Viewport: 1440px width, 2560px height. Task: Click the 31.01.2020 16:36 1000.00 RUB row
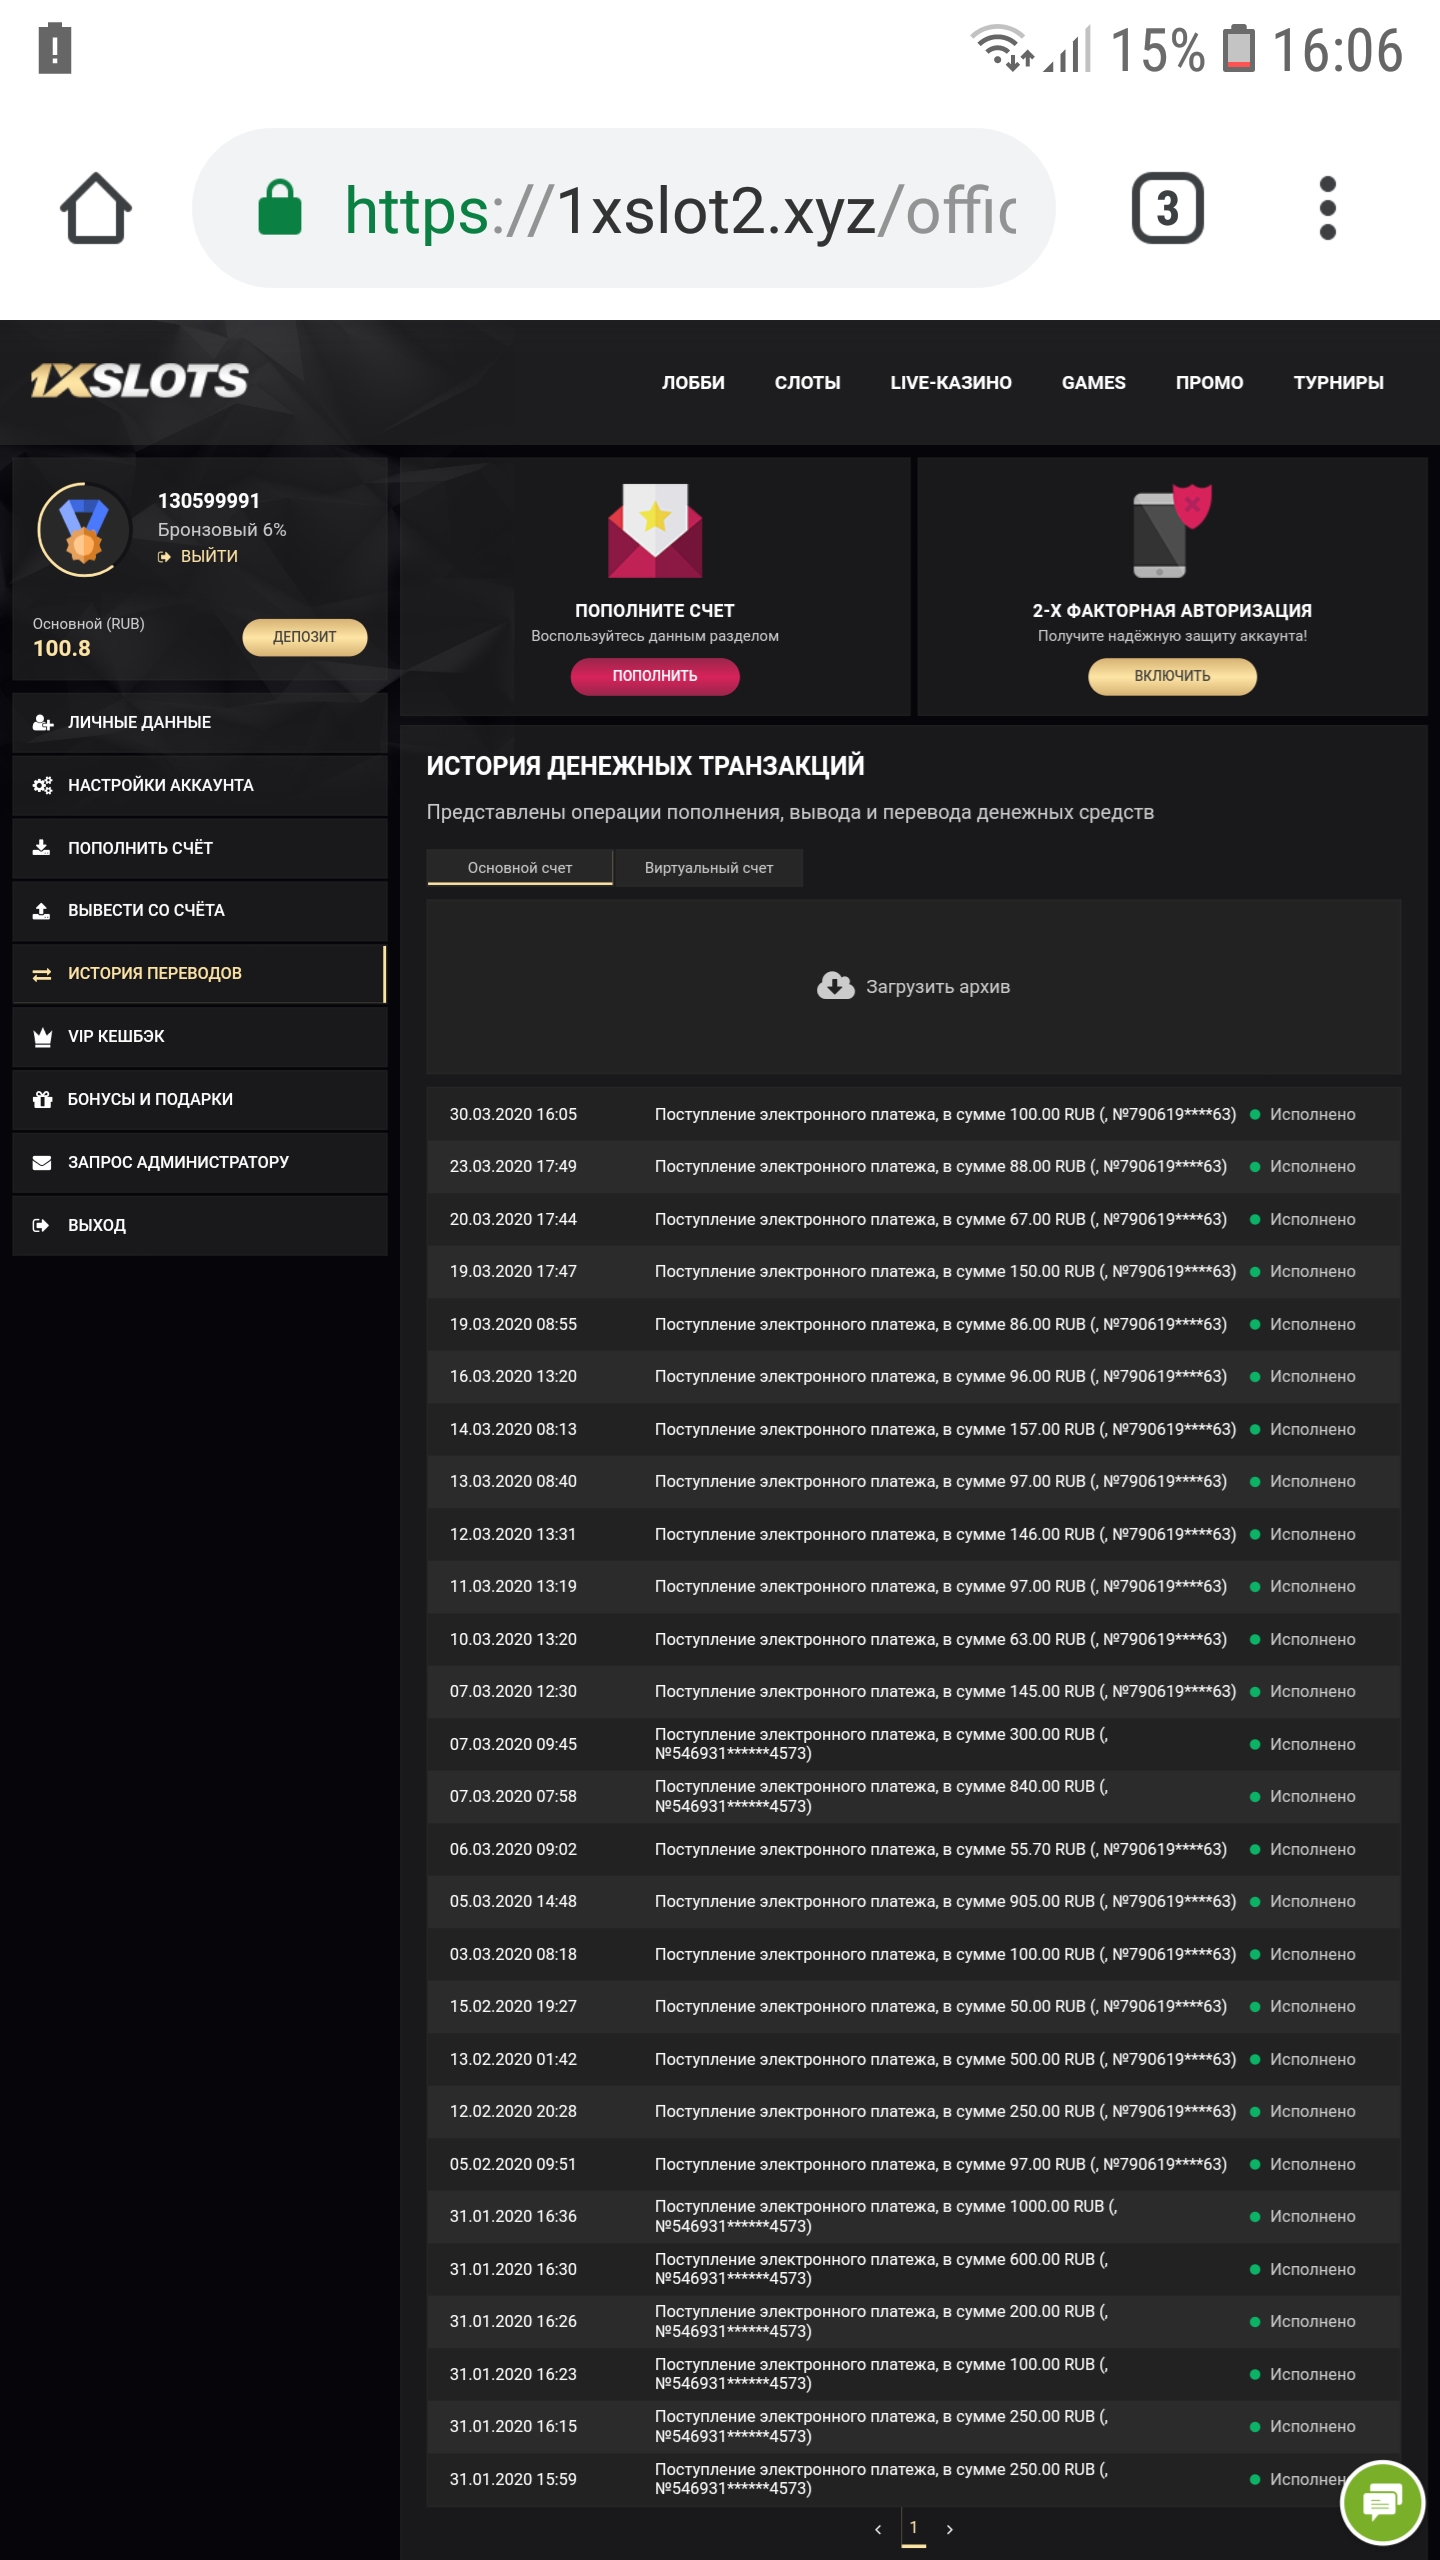pos(913,2217)
